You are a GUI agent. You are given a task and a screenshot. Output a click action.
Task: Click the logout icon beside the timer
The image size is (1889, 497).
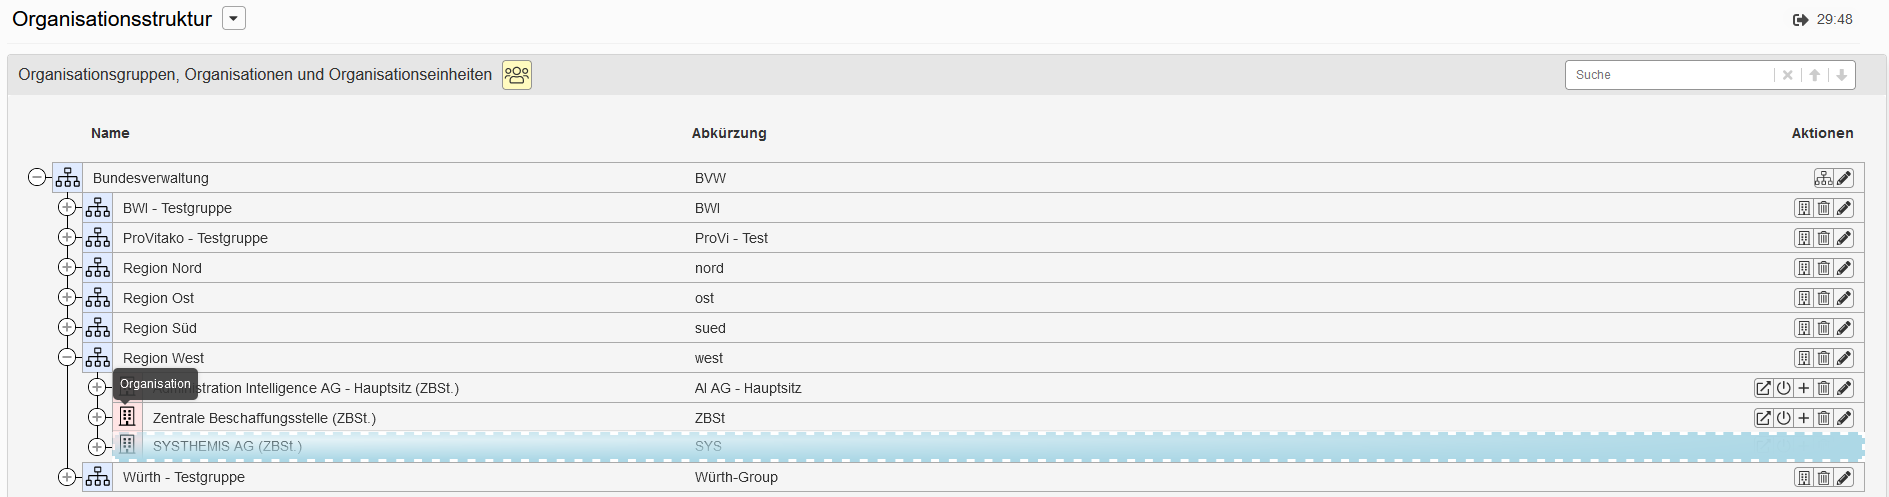pos(1800,20)
